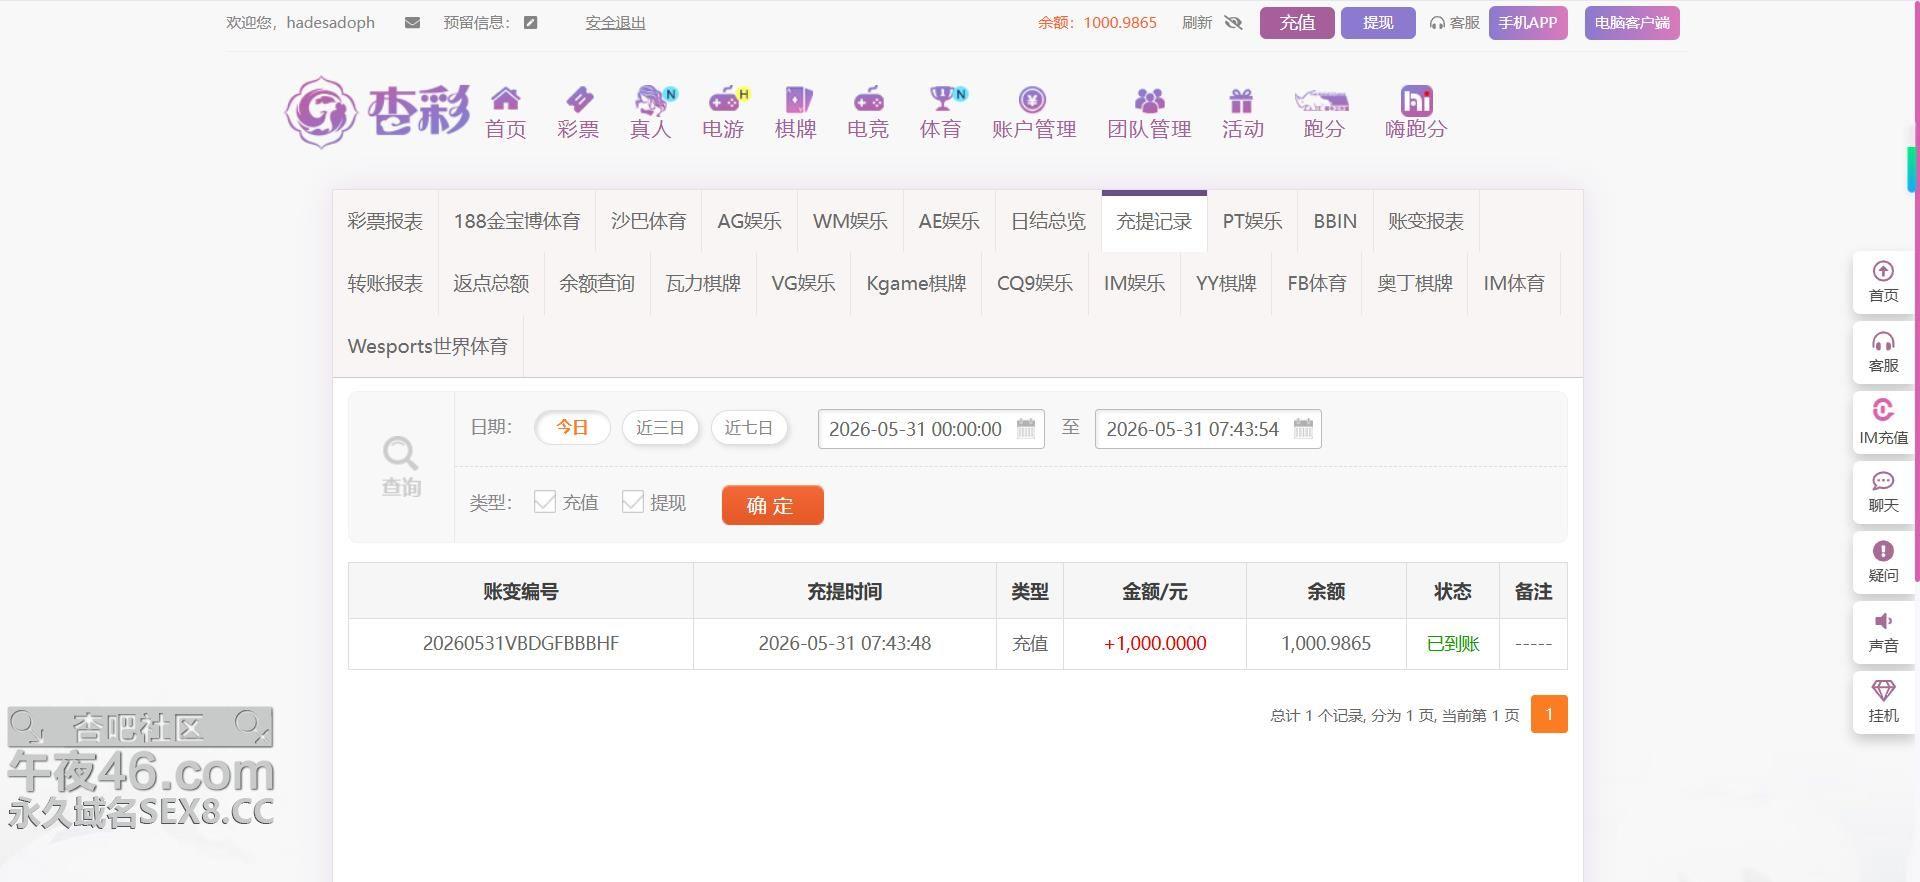Click the 查询 magnifier search icon

401,453
